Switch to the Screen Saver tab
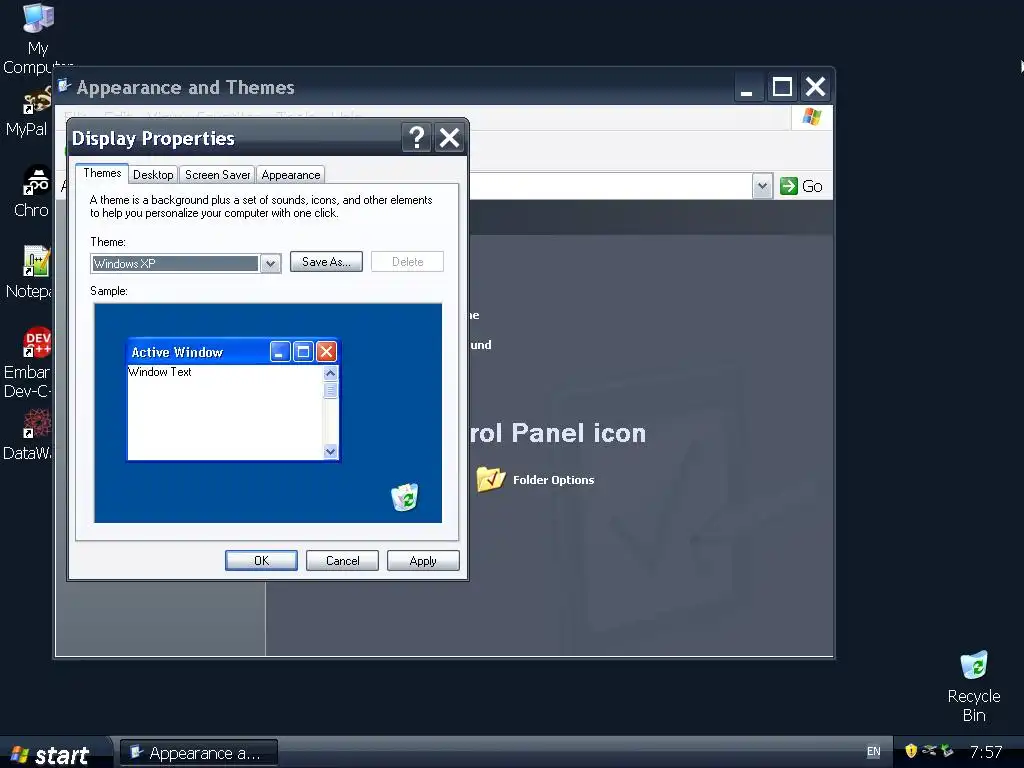Image resolution: width=1024 pixels, height=768 pixels. coord(217,174)
